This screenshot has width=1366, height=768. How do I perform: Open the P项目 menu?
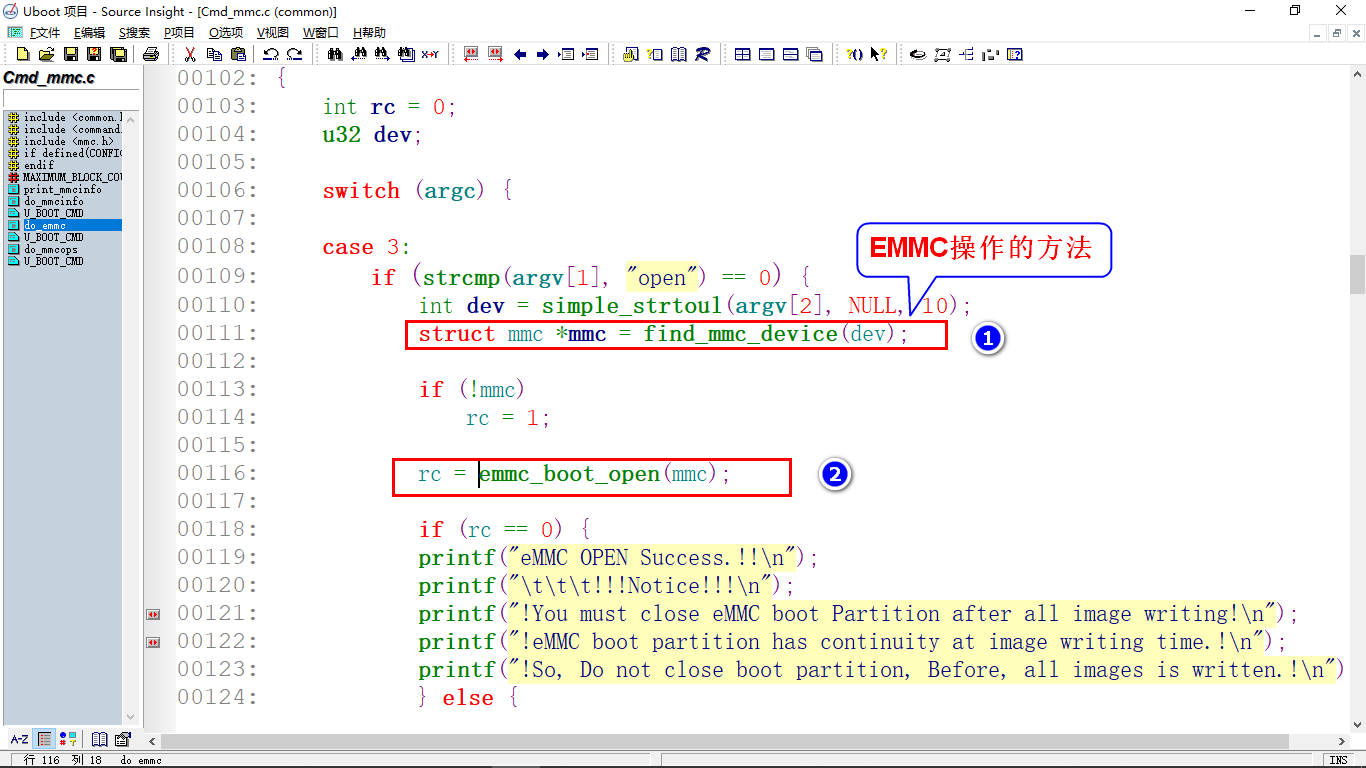(x=179, y=33)
